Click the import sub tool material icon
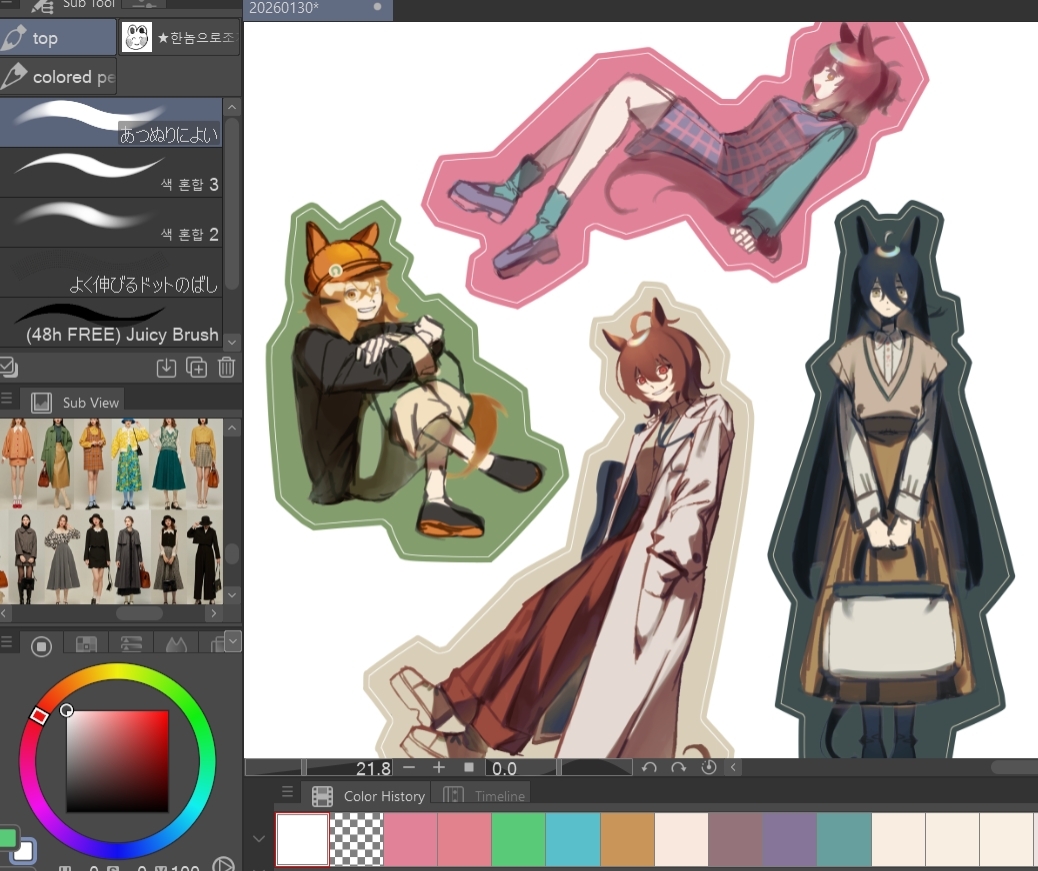1038x871 pixels. click(x=166, y=368)
